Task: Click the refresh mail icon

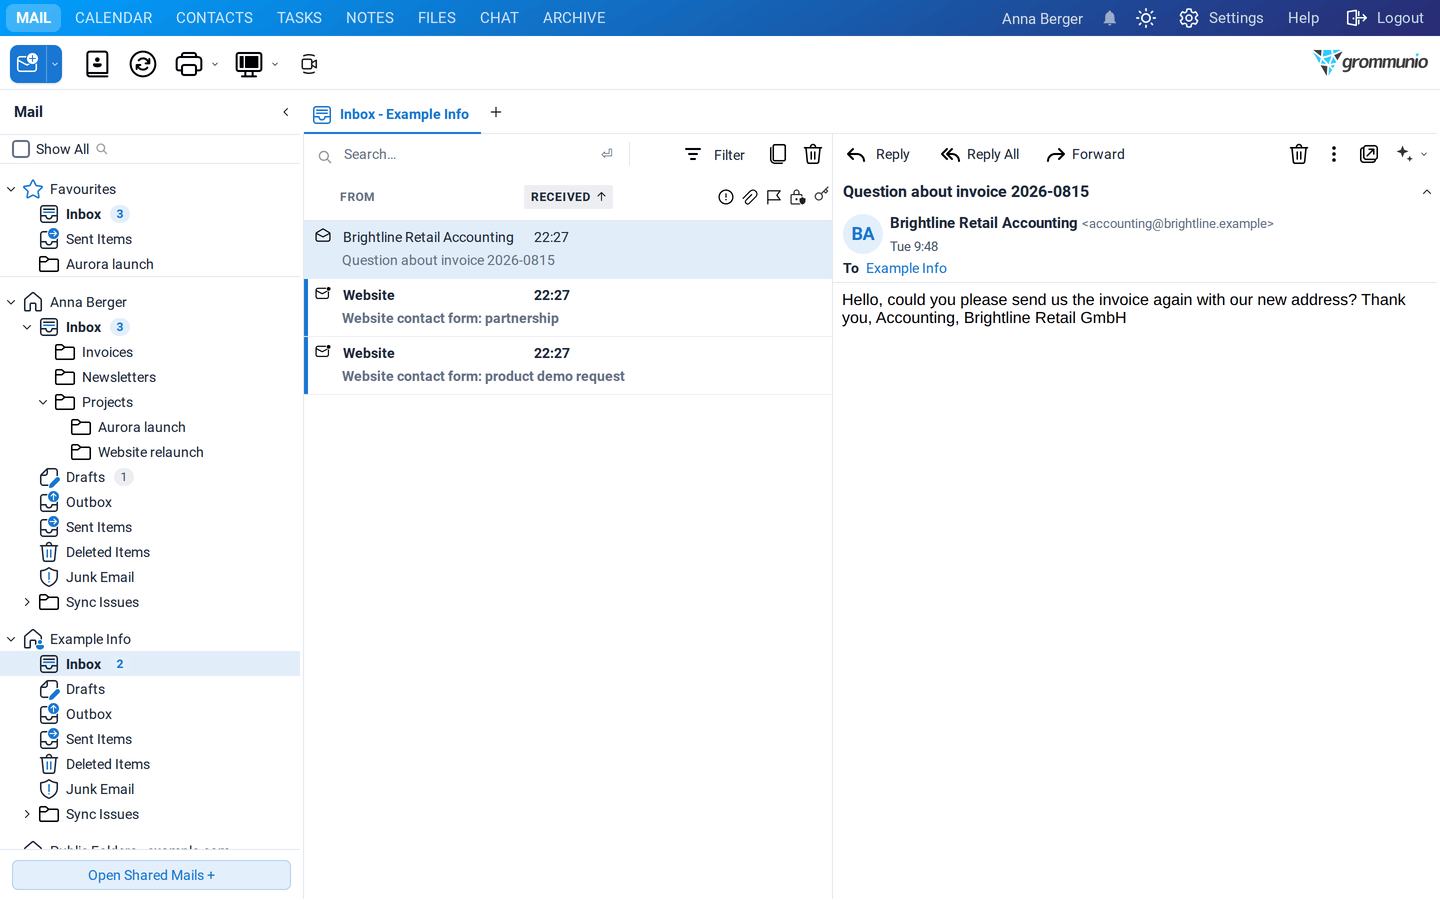Action: click(143, 64)
